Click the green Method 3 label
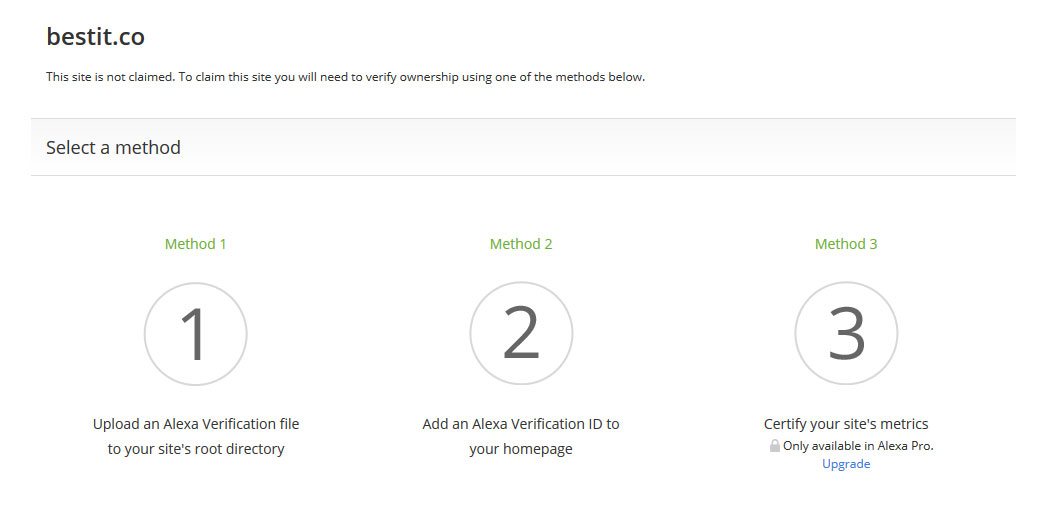1048x521 pixels. point(845,244)
